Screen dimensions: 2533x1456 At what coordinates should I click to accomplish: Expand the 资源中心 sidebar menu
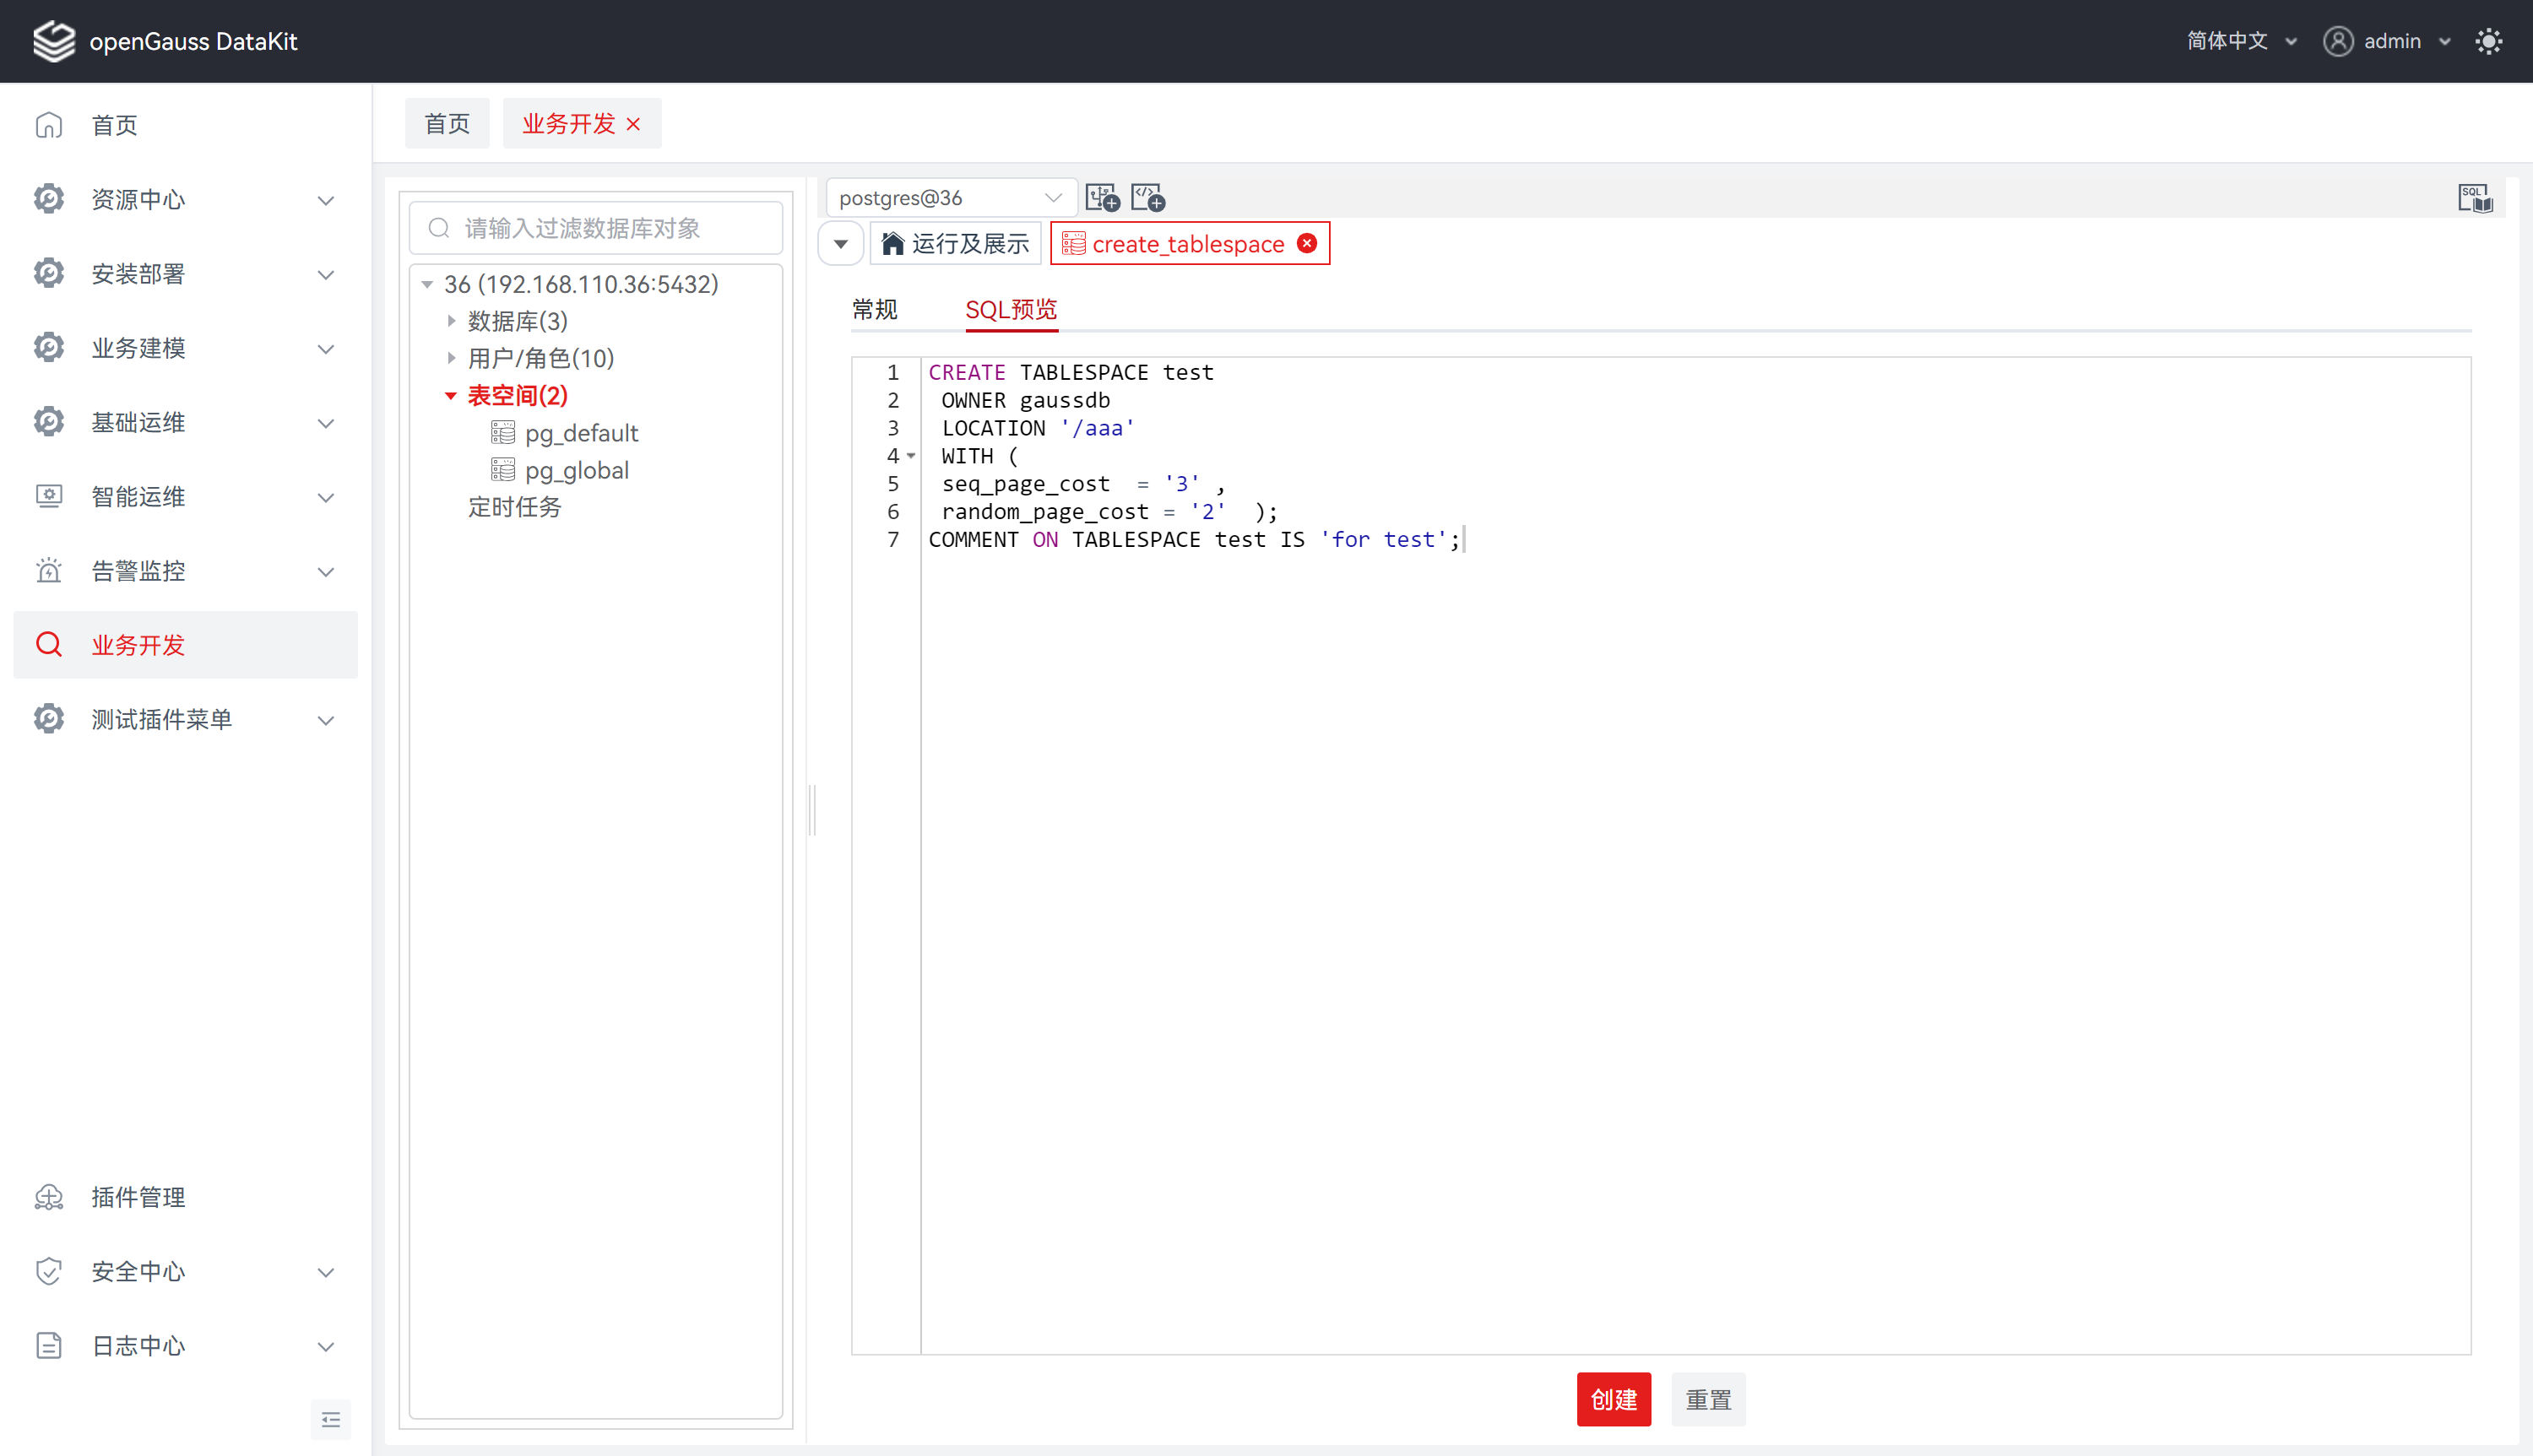185,200
